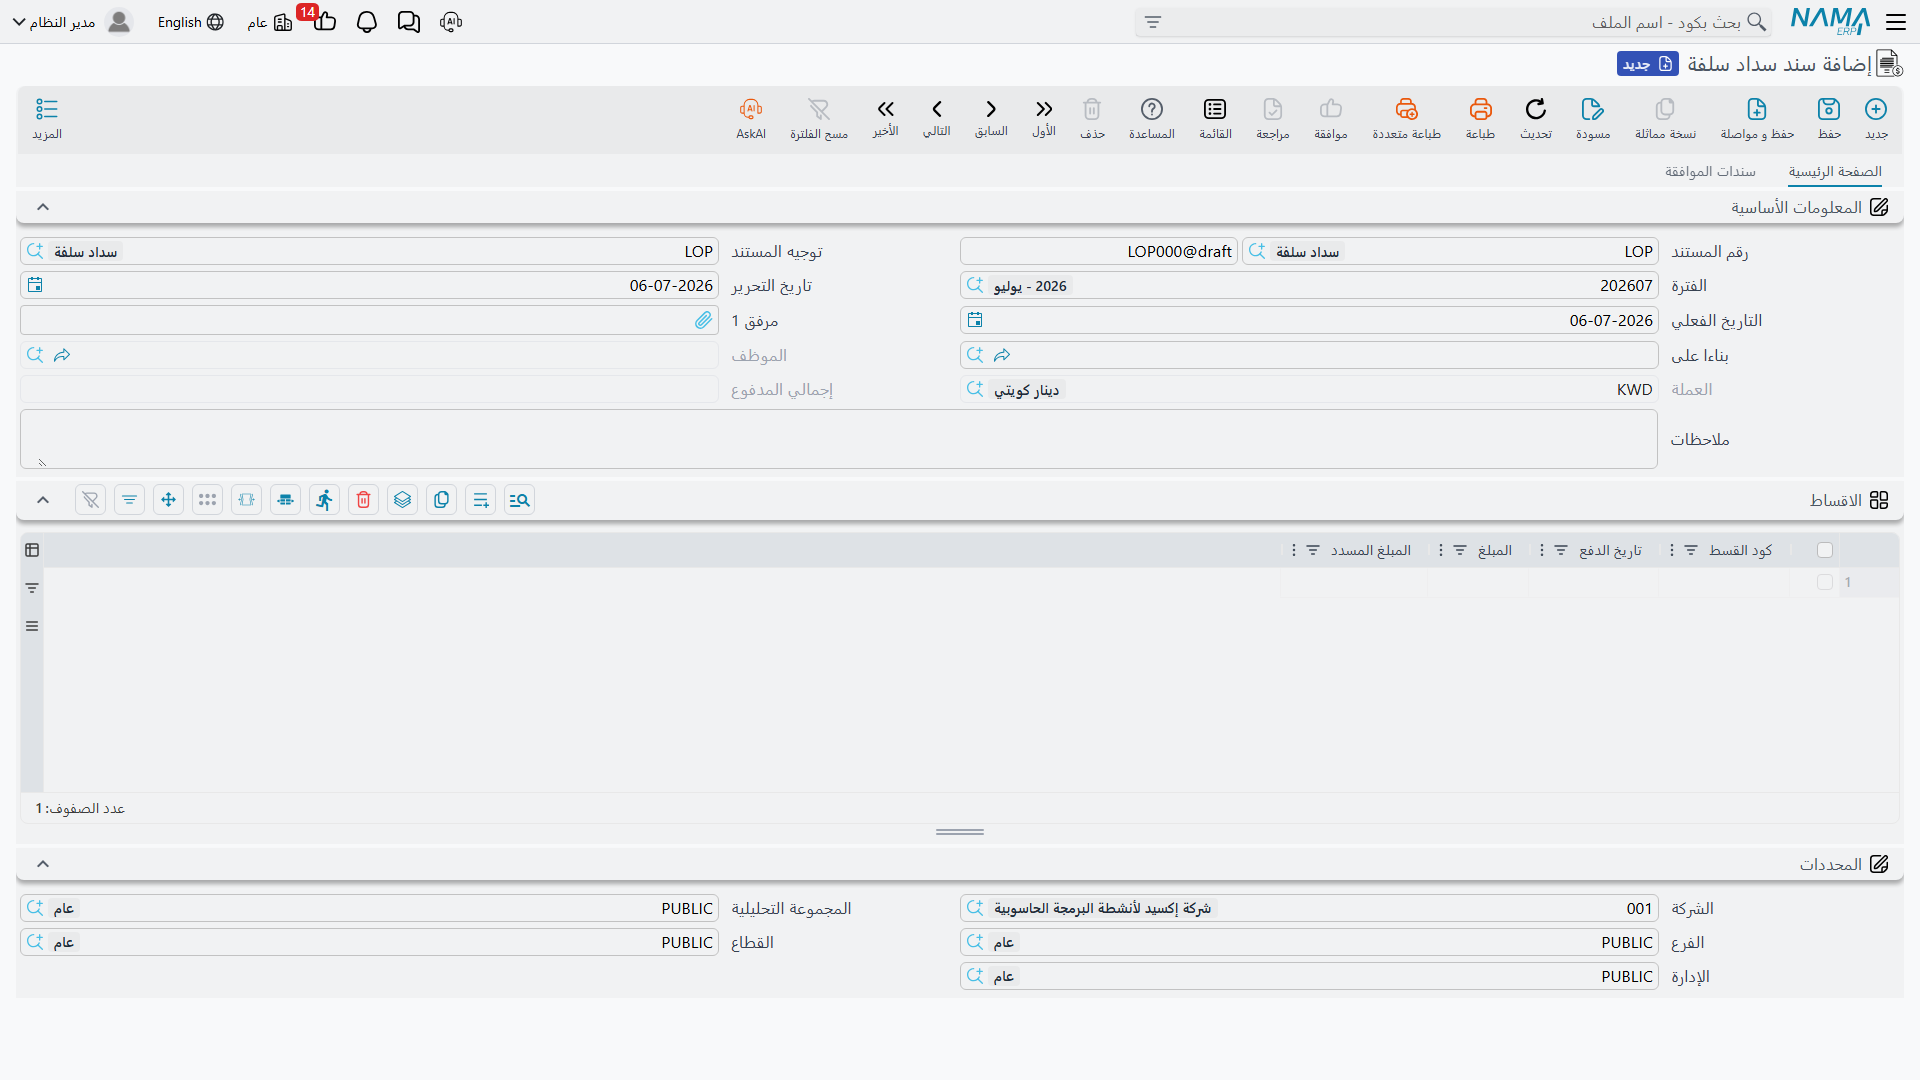Image resolution: width=1920 pixels, height=1080 pixels.
Task: Open the AskAI assistant in top bar
Action: tap(451, 22)
